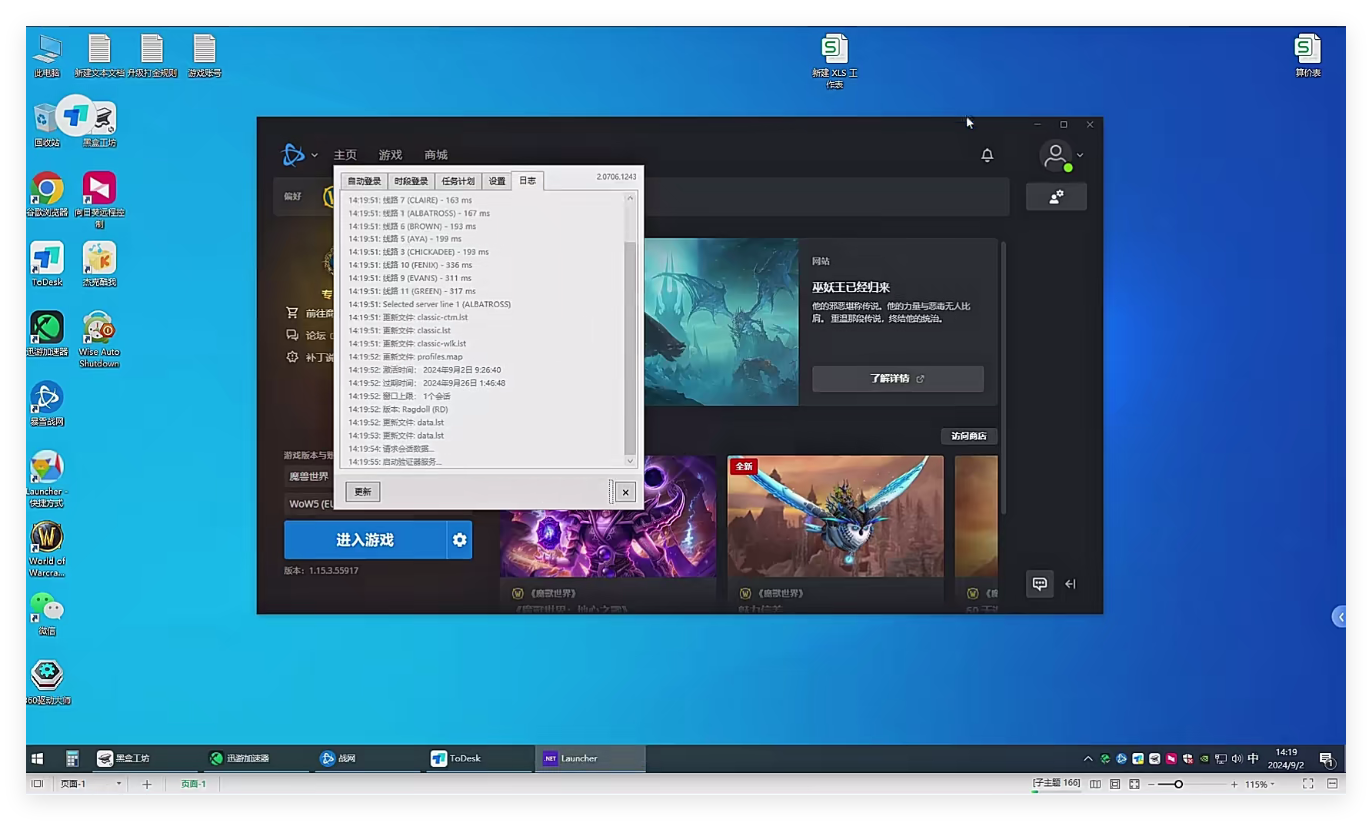Open the notifications bell

coord(987,155)
